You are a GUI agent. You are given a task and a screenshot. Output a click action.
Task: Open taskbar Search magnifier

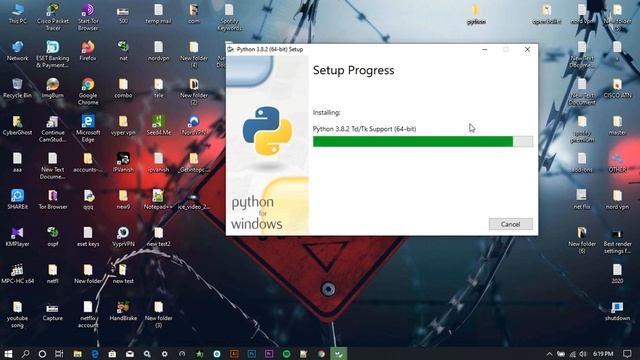pyautogui.click(x=25, y=353)
